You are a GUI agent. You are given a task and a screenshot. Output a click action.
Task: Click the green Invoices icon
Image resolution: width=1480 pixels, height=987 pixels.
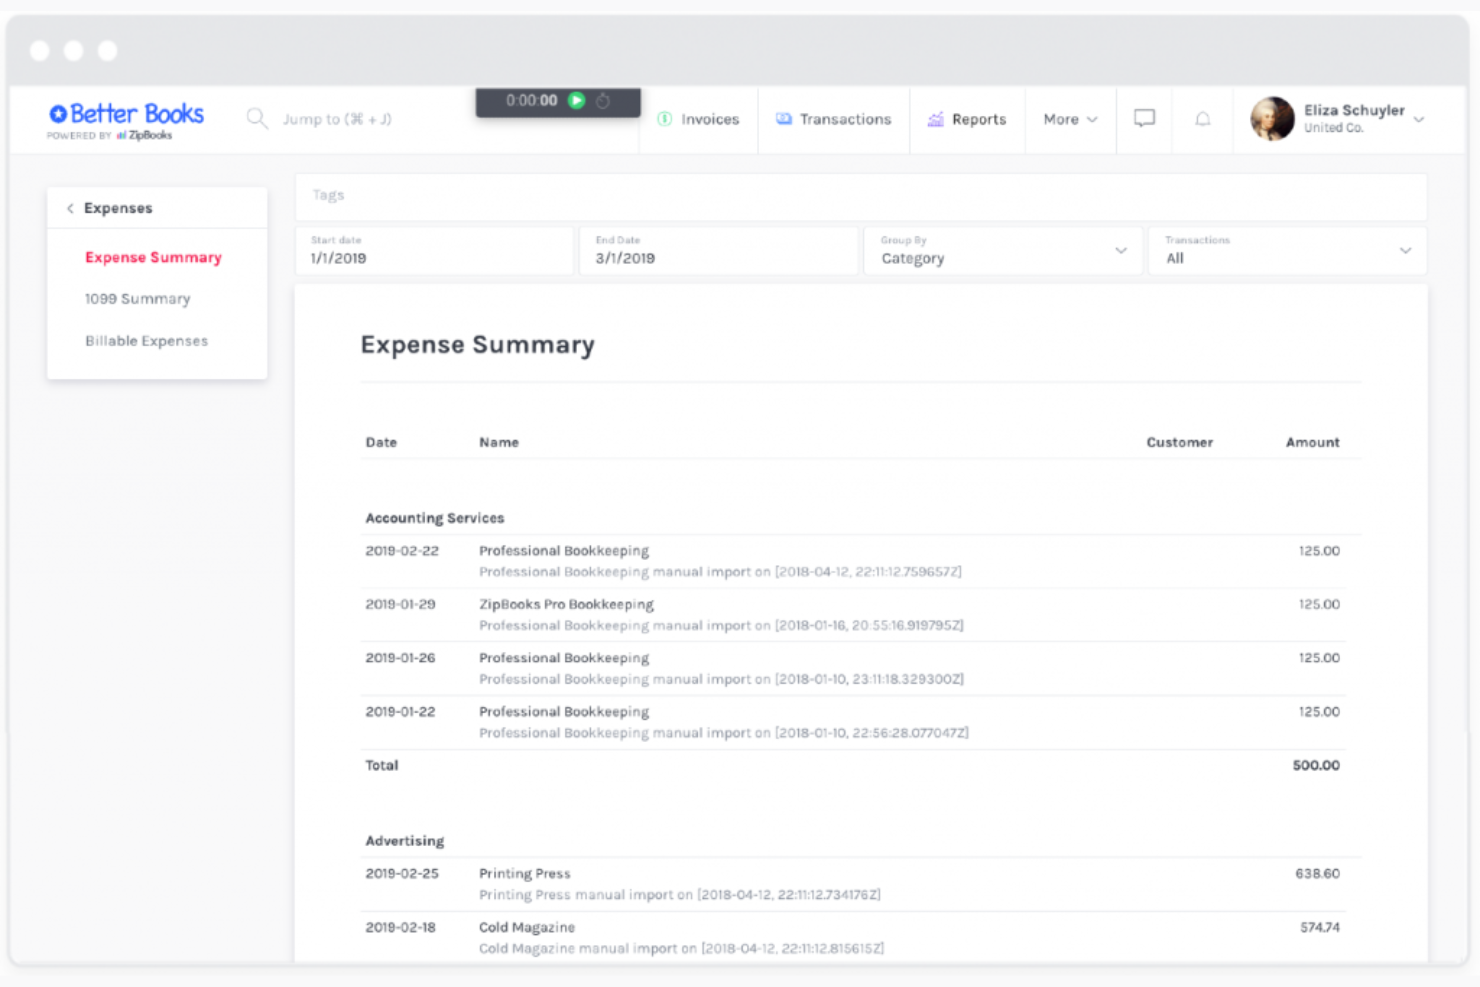pos(665,119)
